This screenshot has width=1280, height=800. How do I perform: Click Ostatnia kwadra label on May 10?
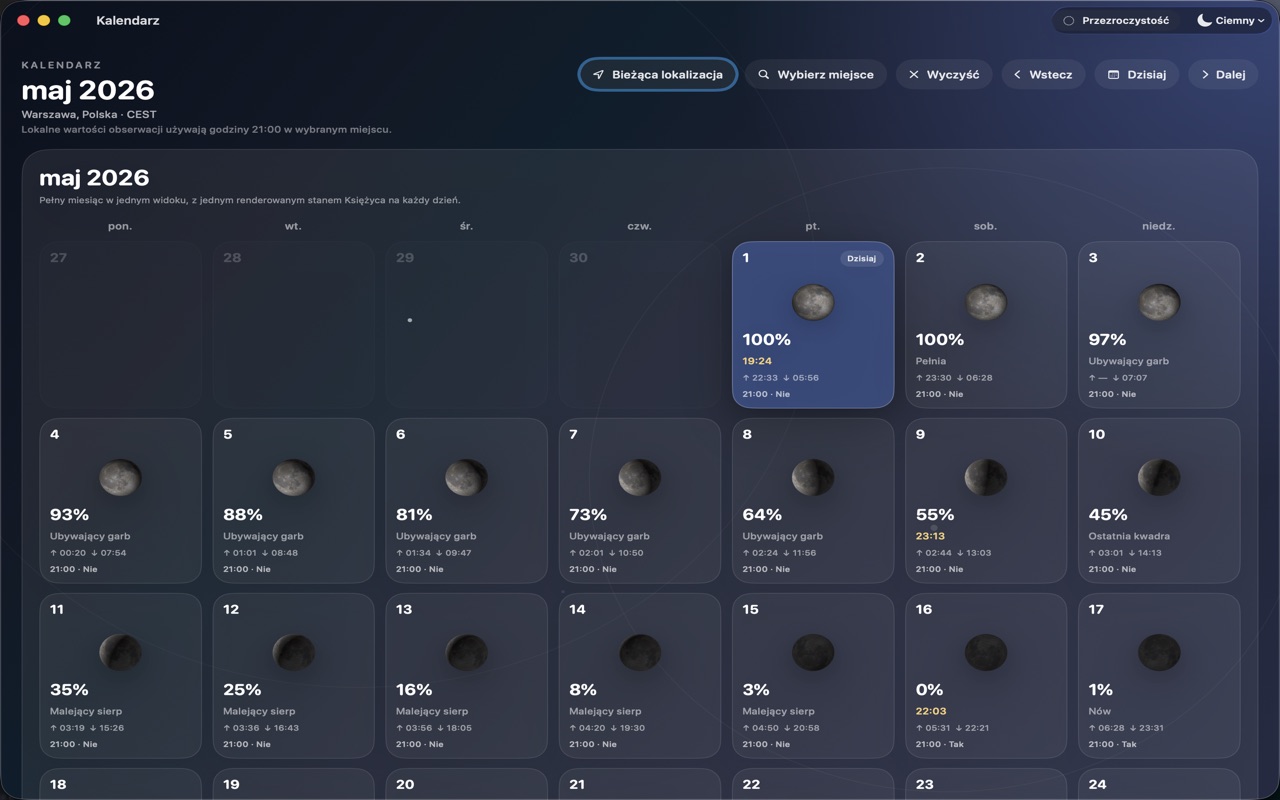1129,536
